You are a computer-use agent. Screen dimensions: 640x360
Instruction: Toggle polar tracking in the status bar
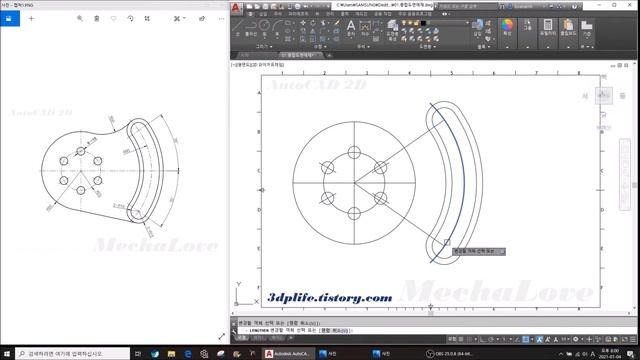(x=491, y=339)
